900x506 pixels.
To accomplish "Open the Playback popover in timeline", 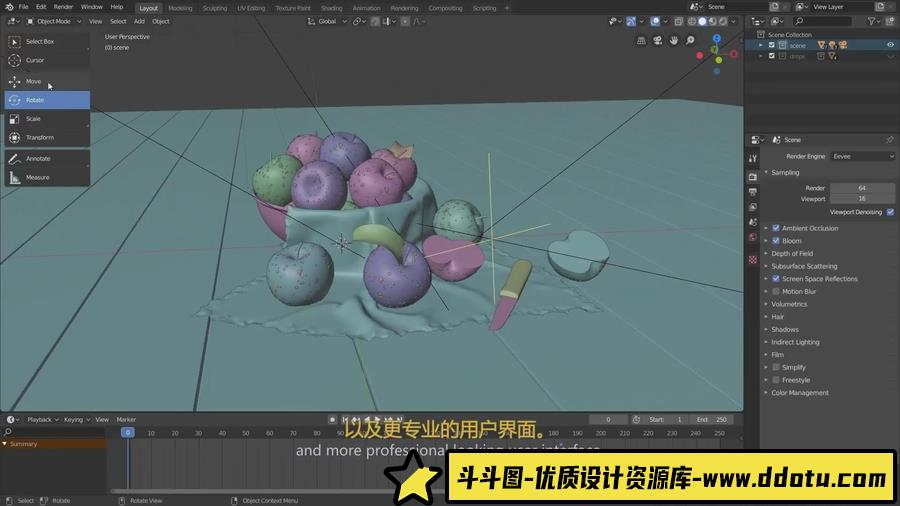I will click(x=41, y=420).
